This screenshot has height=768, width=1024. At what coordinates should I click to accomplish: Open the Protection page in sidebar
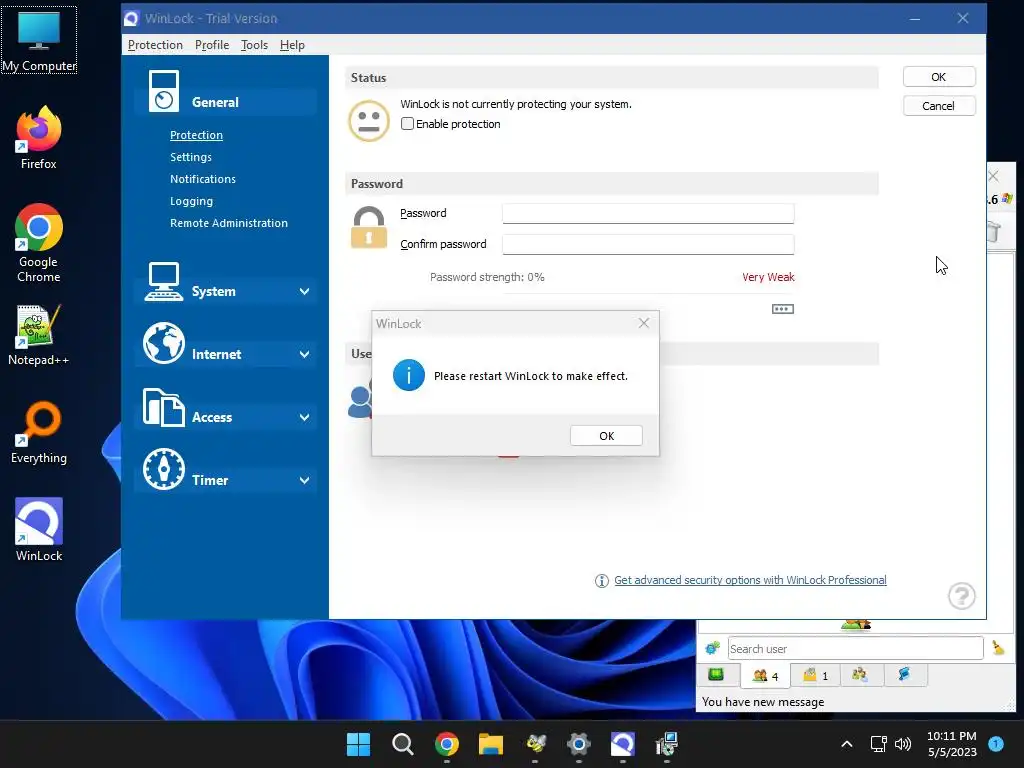point(196,135)
